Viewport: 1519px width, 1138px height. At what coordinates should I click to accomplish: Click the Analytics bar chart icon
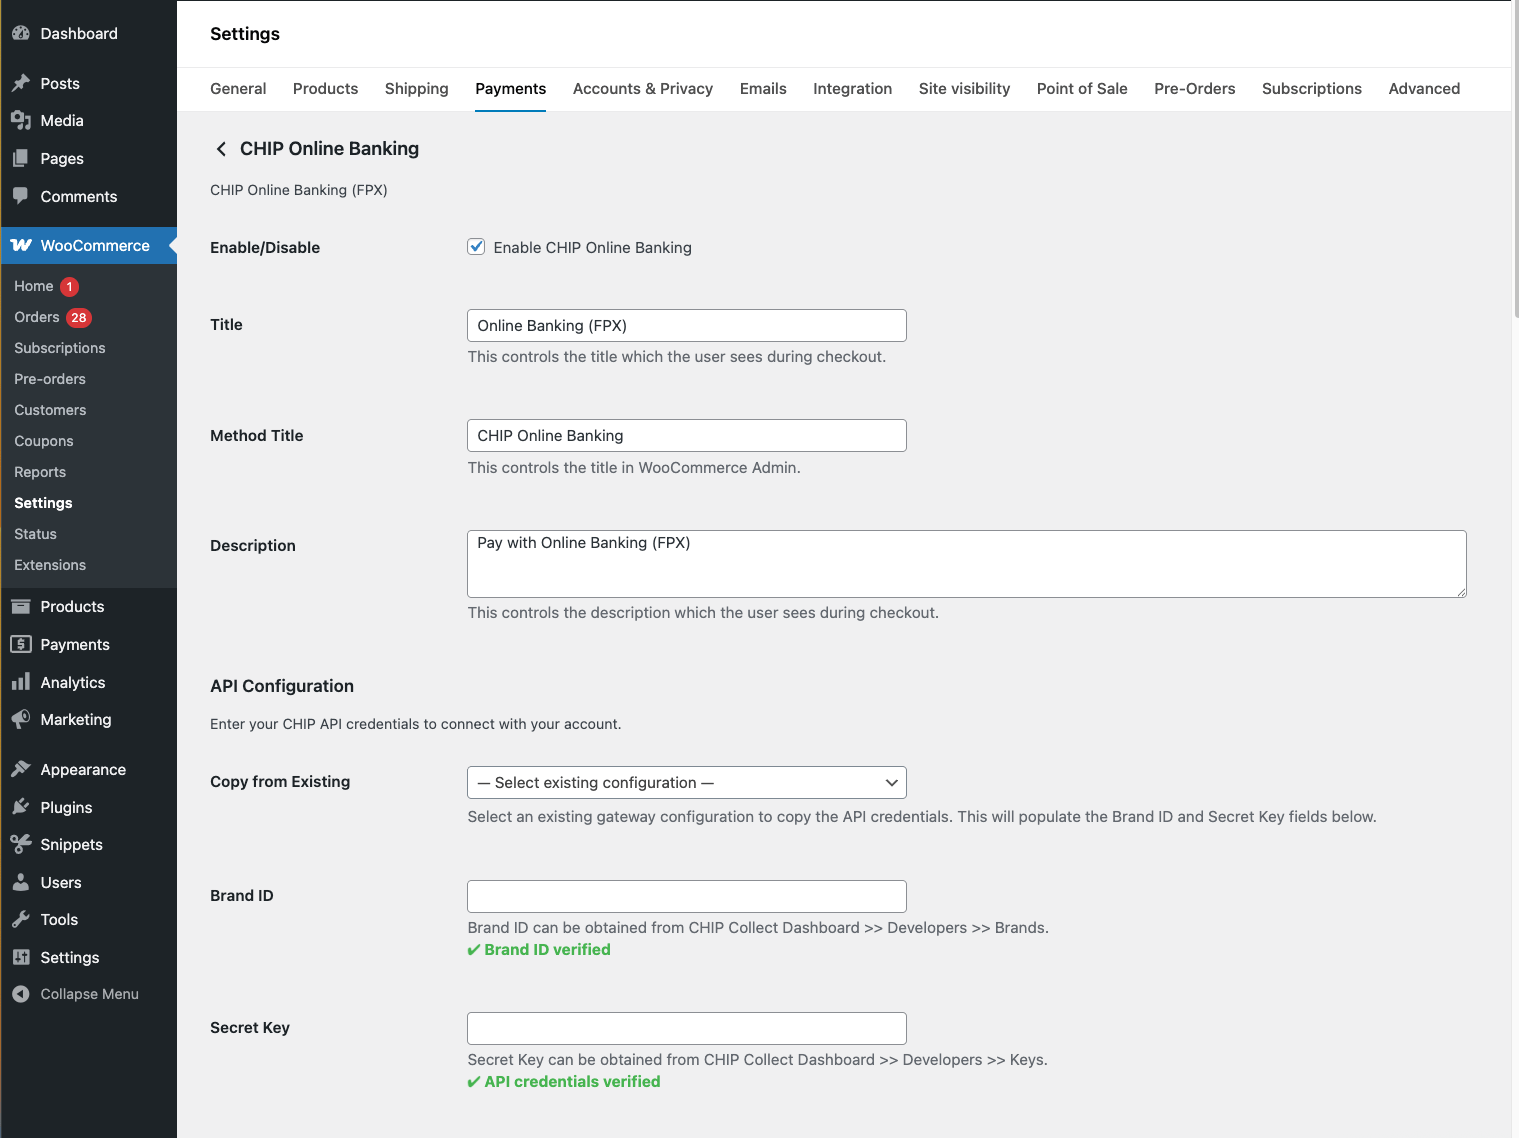click(x=21, y=682)
